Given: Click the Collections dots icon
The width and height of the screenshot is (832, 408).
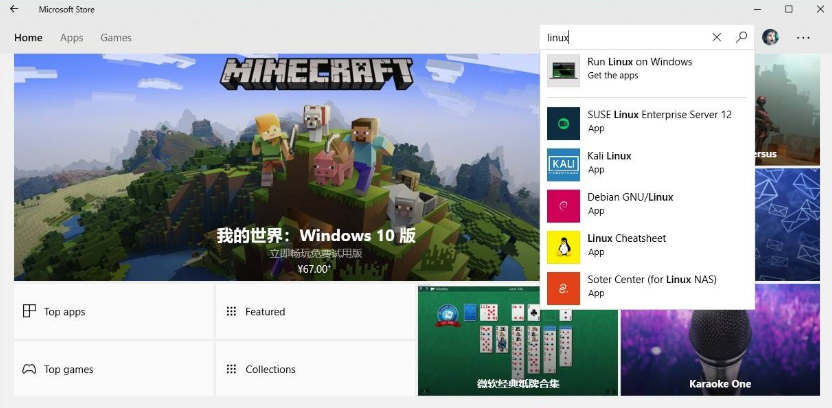Looking at the screenshot, I should (x=231, y=369).
